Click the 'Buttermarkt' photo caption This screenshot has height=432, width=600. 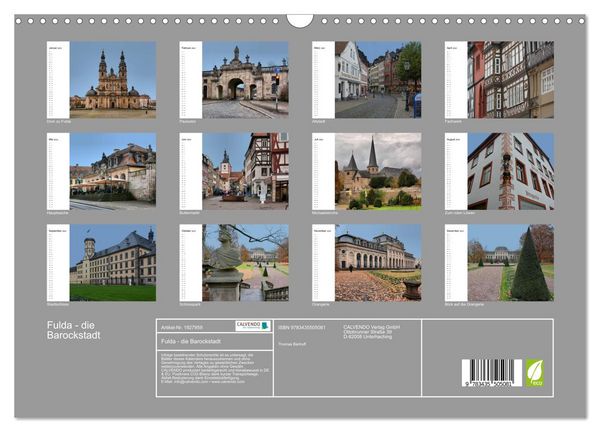[x=189, y=213]
